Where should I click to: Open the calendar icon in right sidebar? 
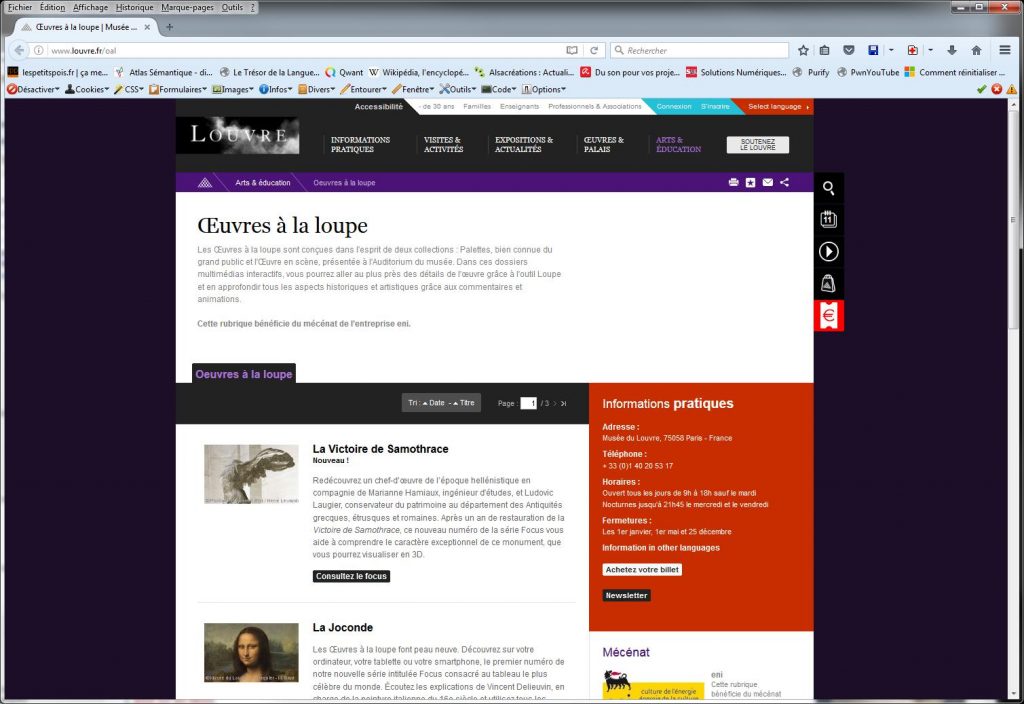[x=829, y=219]
